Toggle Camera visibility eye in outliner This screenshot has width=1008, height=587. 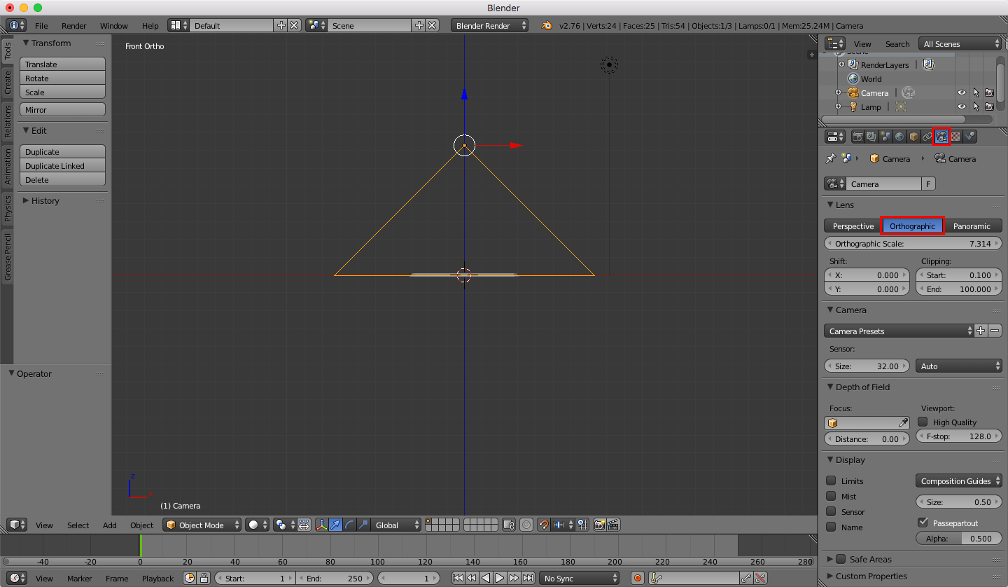(x=962, y=93)
